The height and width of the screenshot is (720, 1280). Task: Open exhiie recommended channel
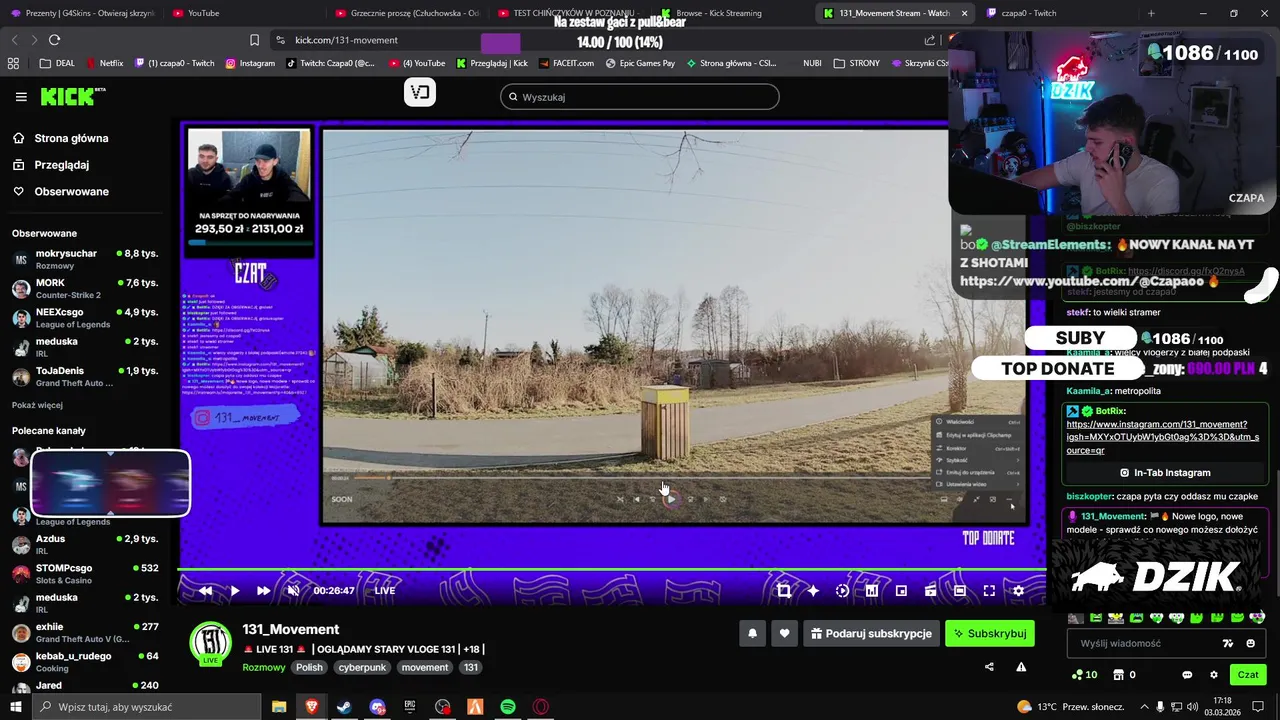tap(85, 632)
